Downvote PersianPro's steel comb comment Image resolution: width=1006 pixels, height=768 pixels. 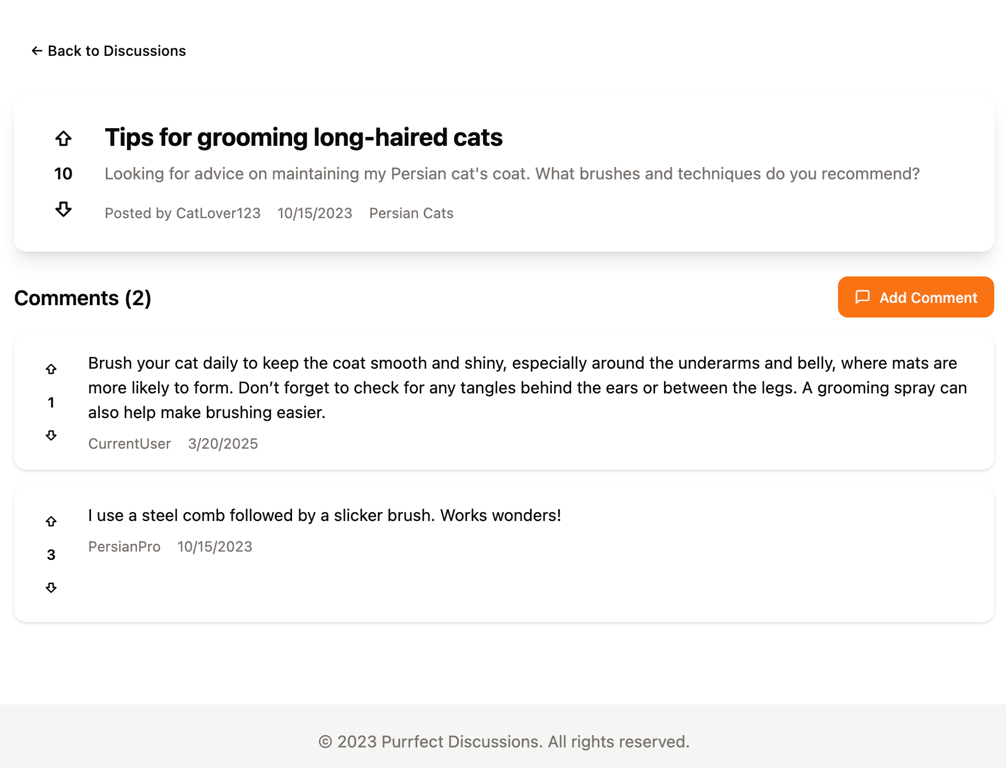click(x=51, y=587)
